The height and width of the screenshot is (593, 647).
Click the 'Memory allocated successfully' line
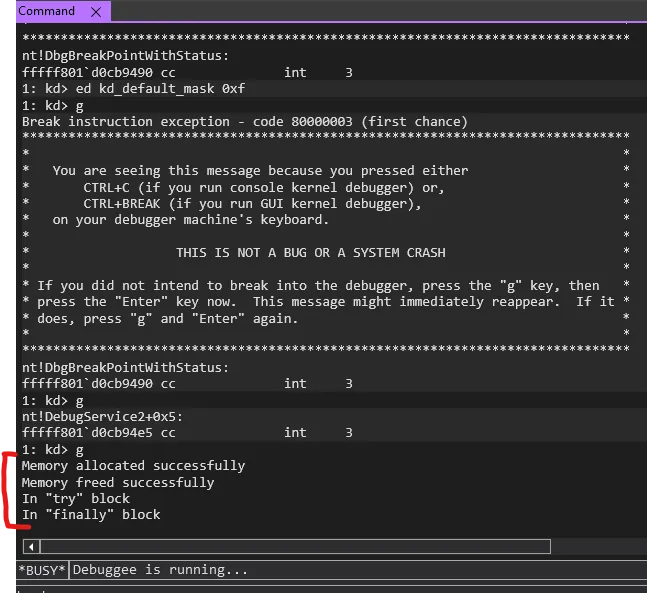pyautogui.click(x=133, y=466)
